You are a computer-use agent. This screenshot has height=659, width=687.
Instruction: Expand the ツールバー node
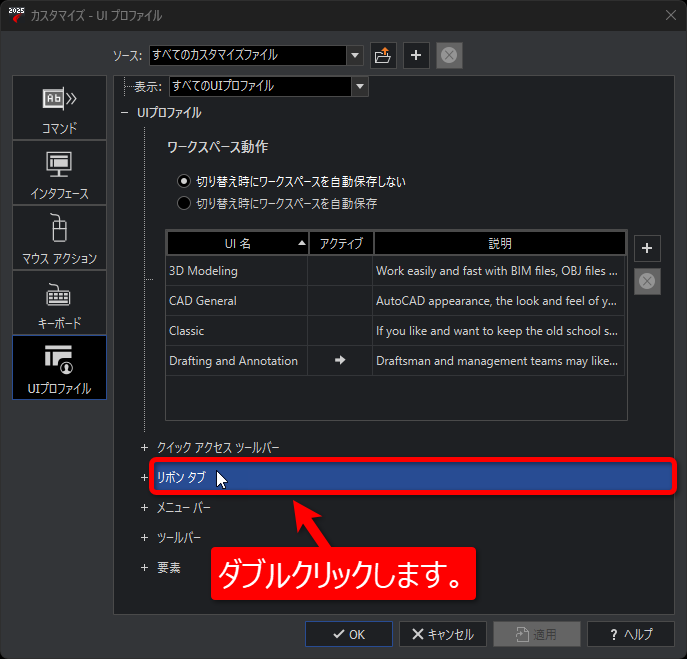click(144, 537)
